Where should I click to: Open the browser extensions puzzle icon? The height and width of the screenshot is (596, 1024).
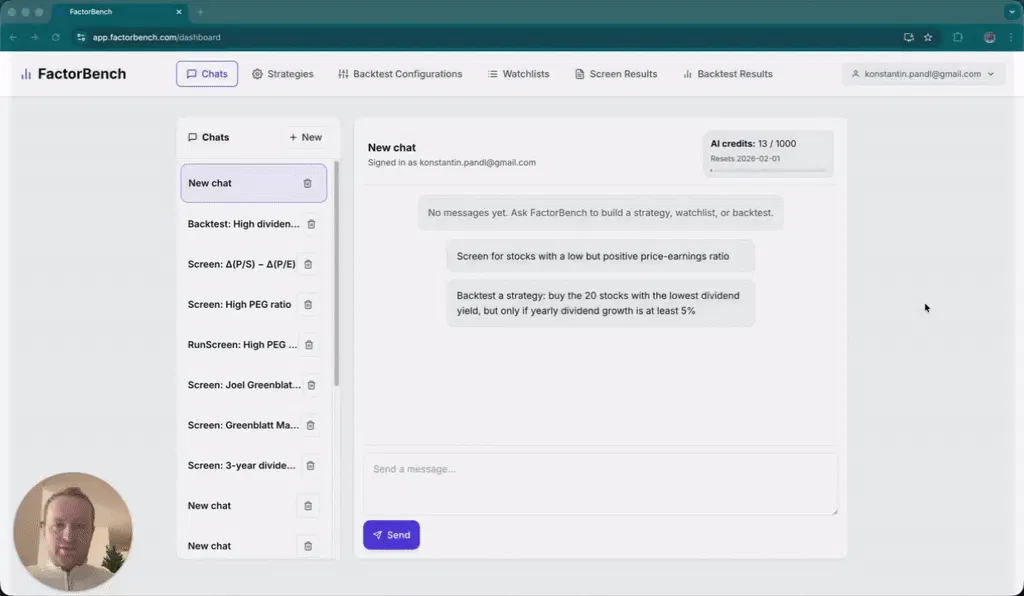coord(958,37)
